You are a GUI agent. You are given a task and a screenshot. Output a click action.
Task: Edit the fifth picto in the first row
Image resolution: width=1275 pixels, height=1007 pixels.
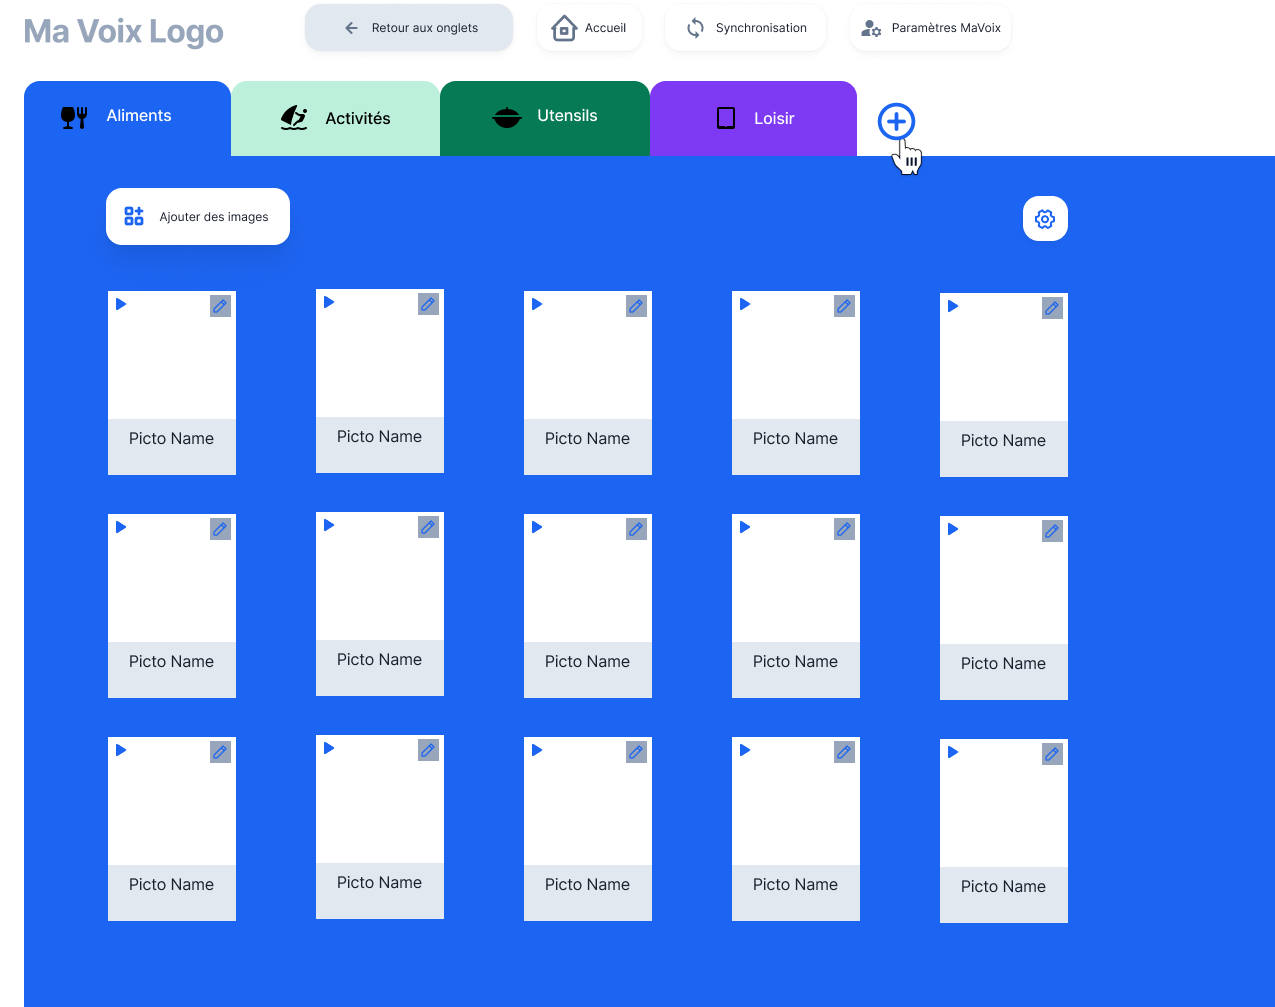click(1053, 308)
